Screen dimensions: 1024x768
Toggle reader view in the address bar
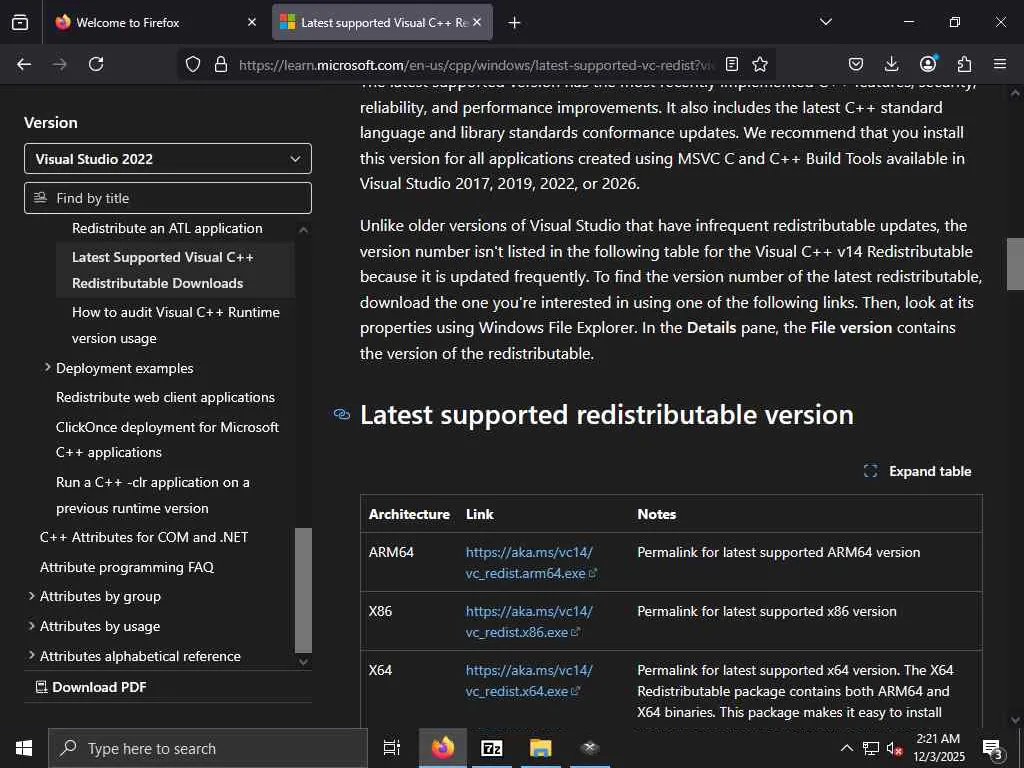pyautogui.click(x=732, y=64)
